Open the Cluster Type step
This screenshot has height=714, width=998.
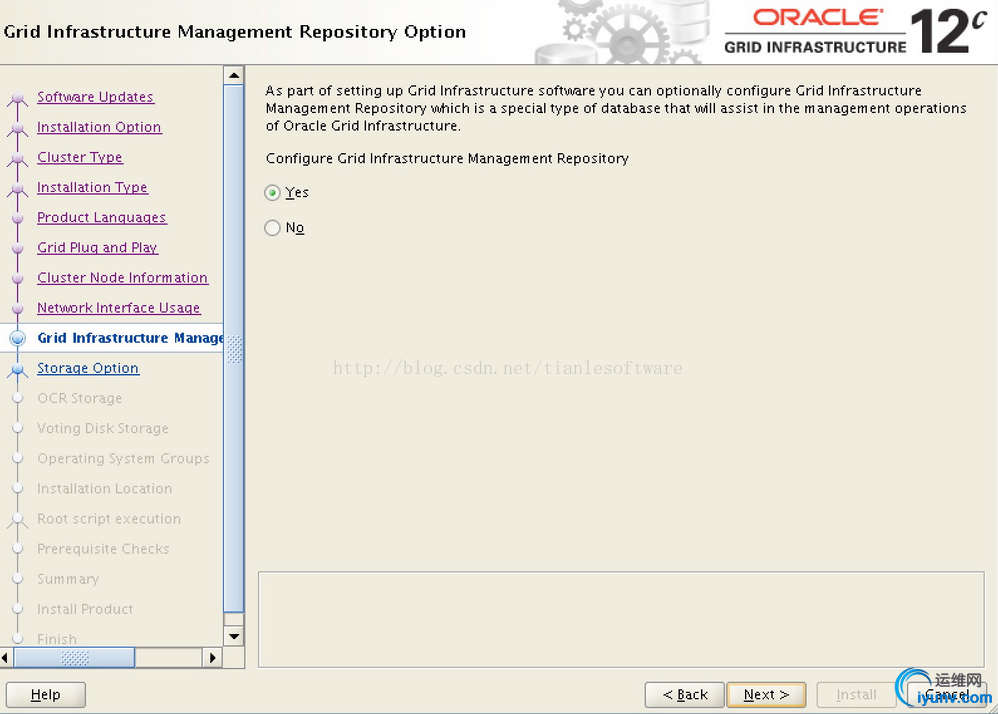[80, 157]
